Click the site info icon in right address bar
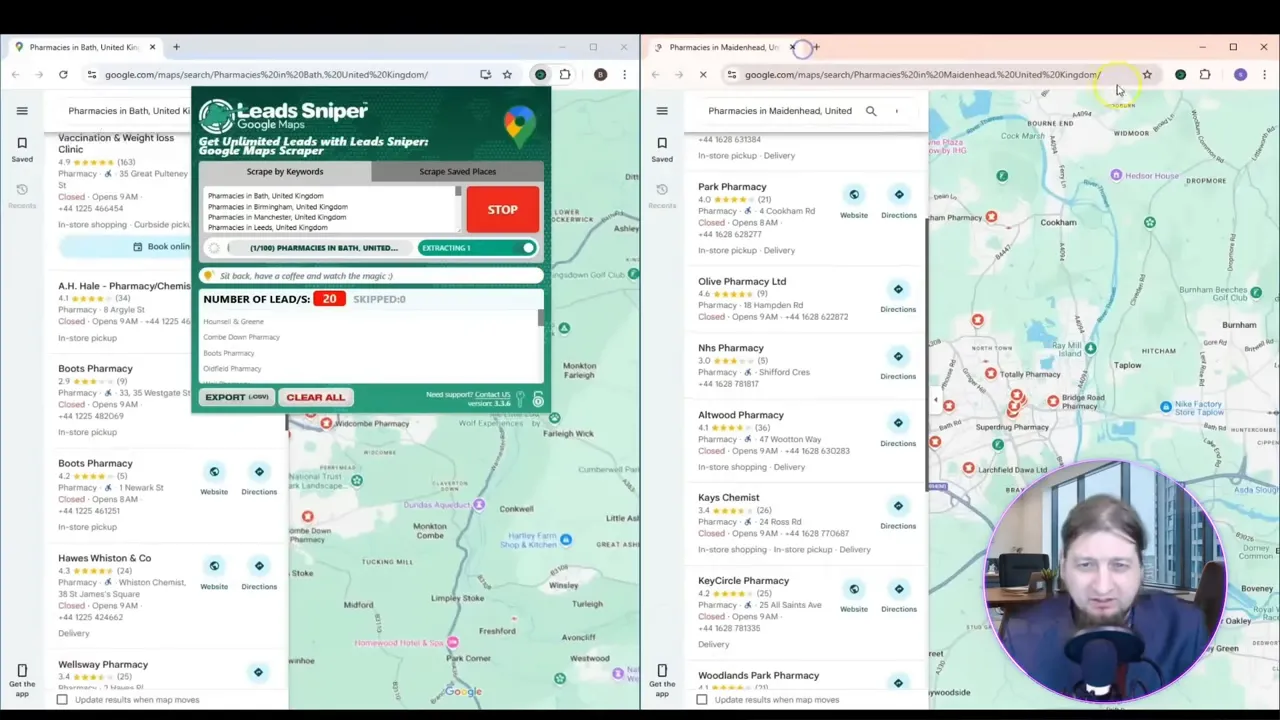Viewport: 1280px width, 720px height. coord(731,74)
